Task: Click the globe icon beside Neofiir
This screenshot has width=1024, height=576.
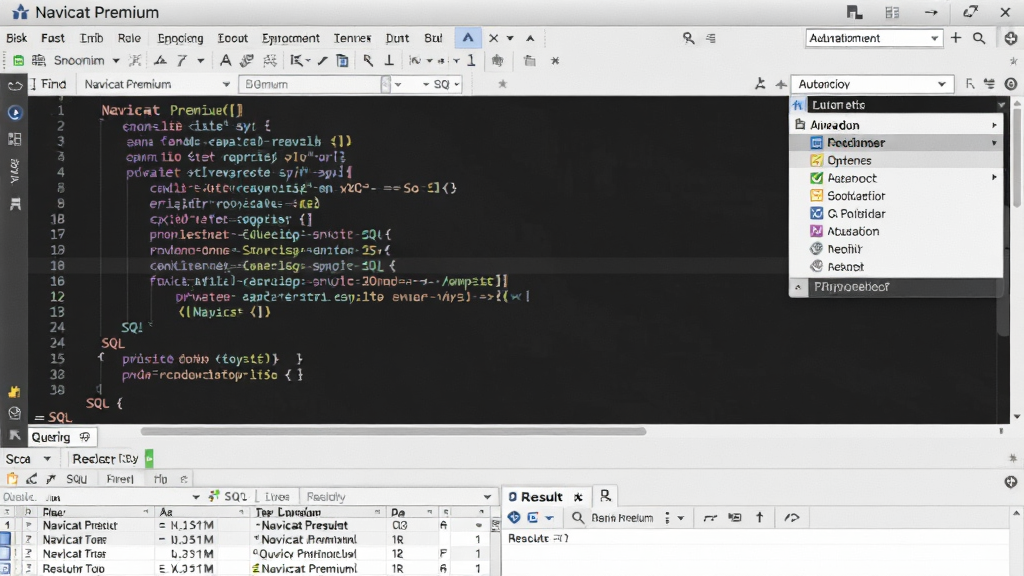Action: pyautogui.click(x=816, y=249)
